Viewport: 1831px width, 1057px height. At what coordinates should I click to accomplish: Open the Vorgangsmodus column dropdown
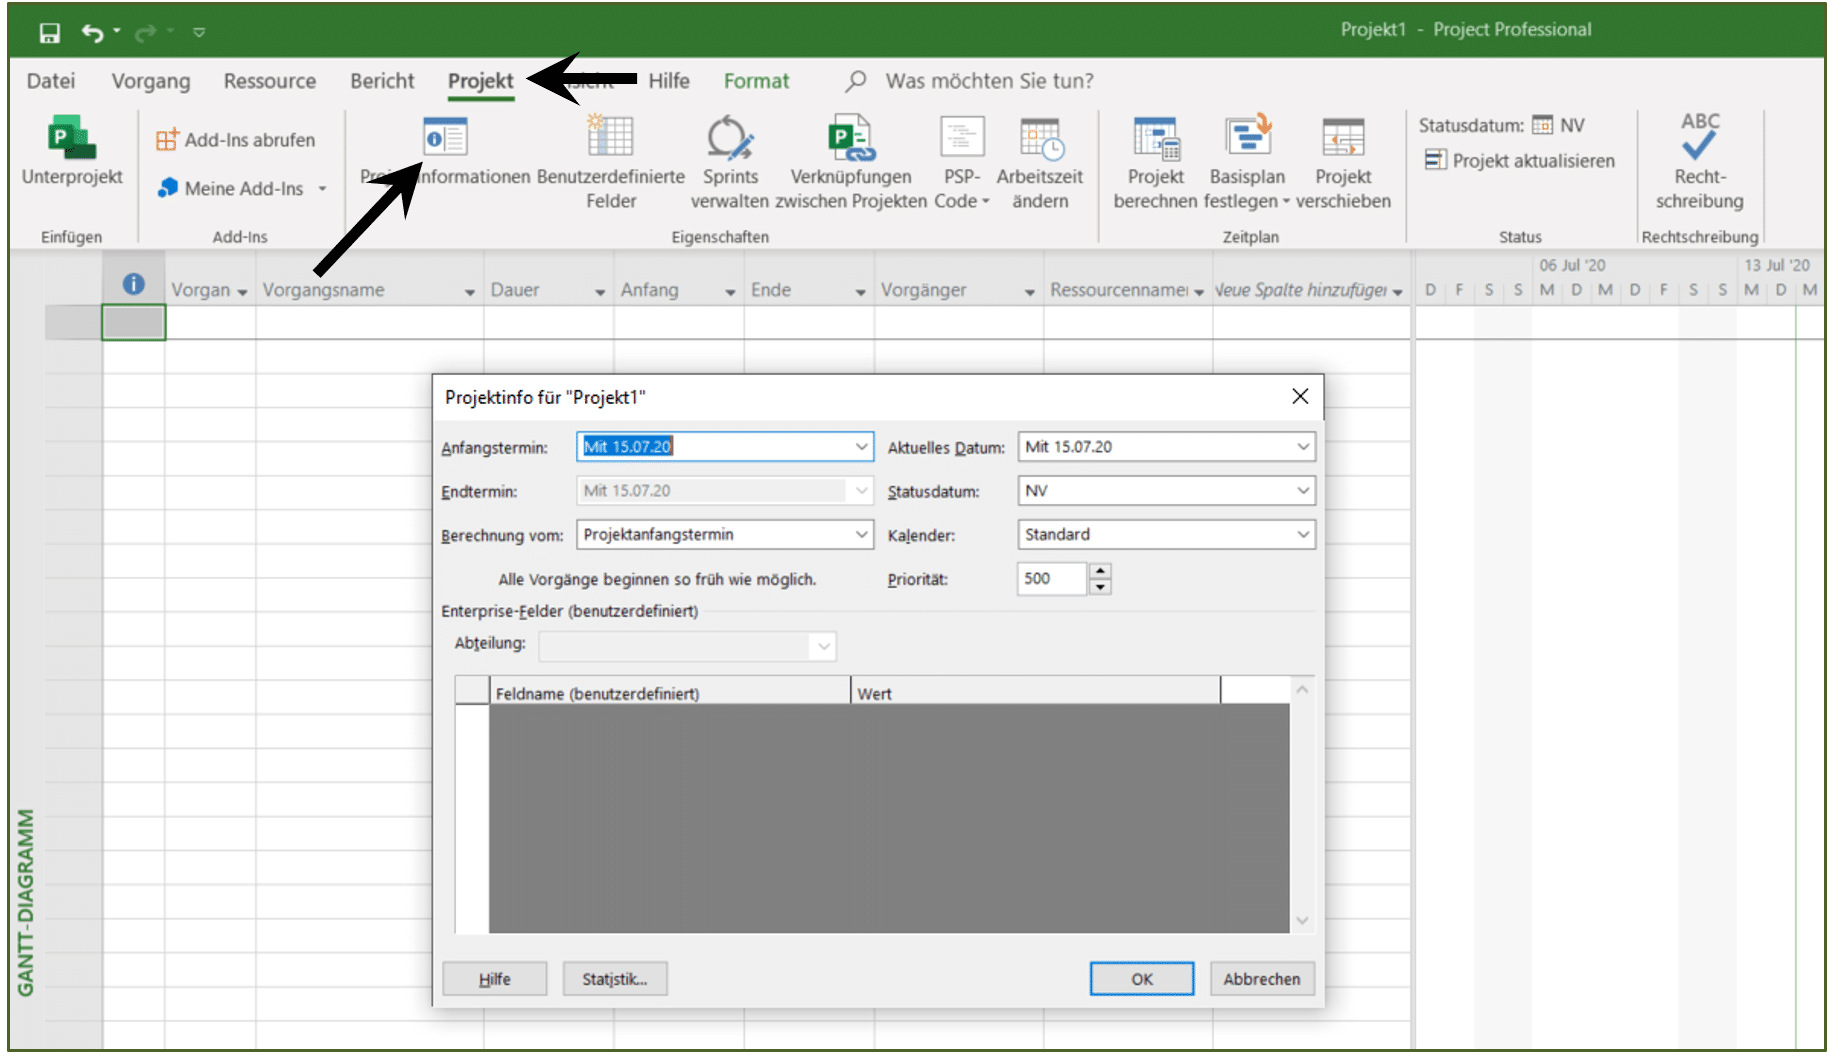point(242,292)
